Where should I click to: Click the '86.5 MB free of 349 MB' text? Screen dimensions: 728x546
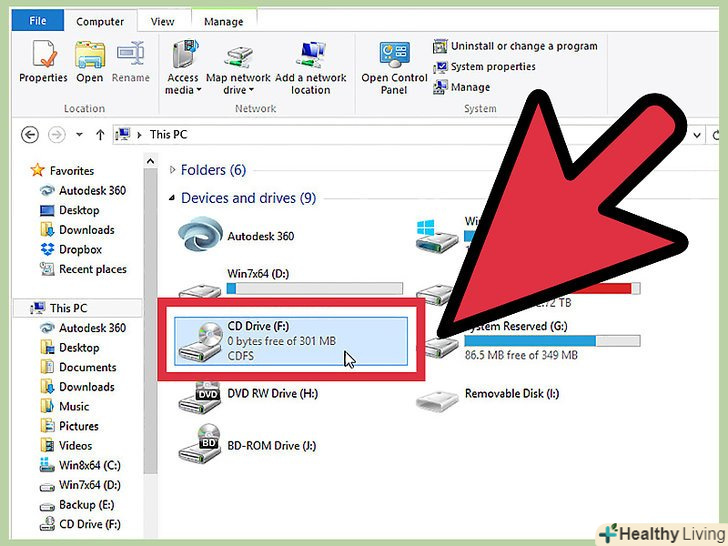[521, 356]
